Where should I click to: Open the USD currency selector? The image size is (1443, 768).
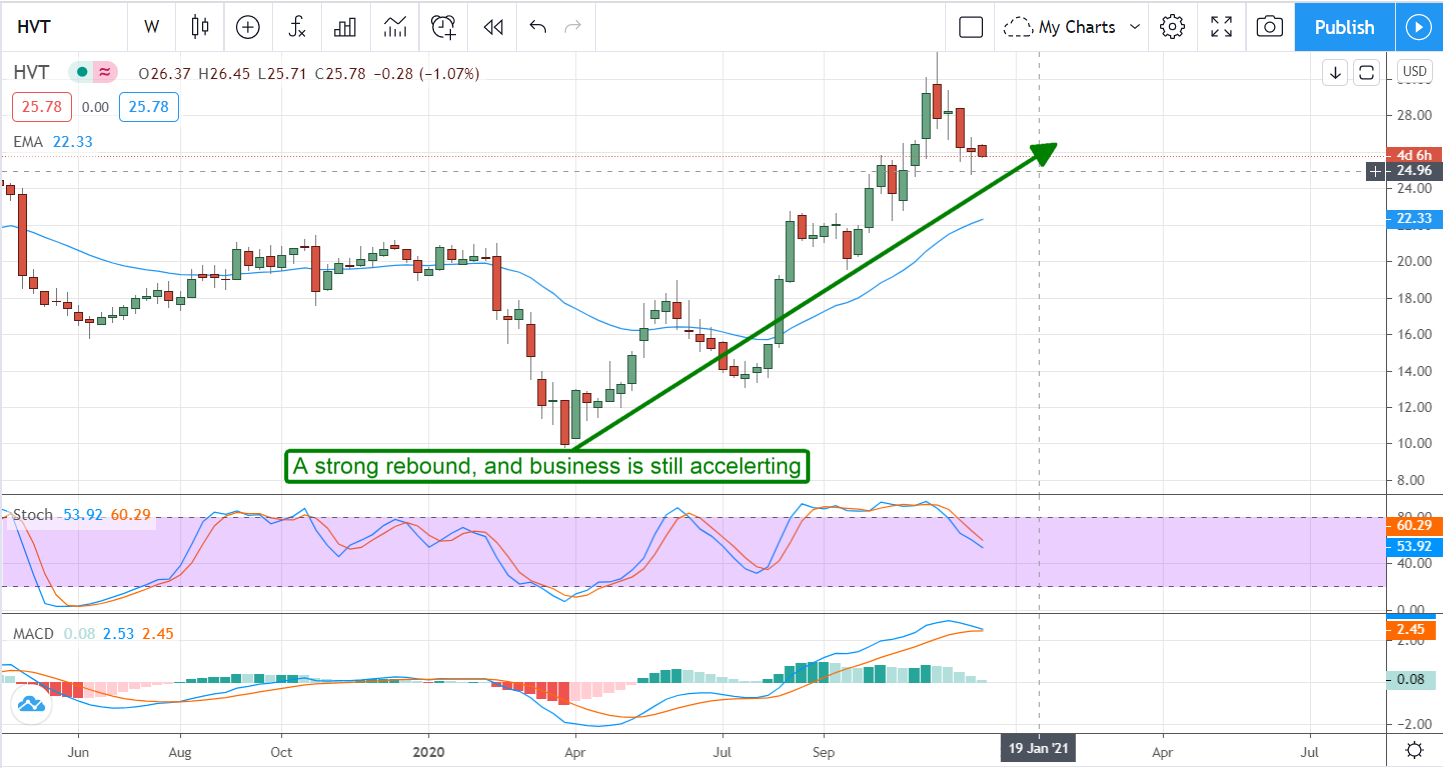(x=1414, y=72)
